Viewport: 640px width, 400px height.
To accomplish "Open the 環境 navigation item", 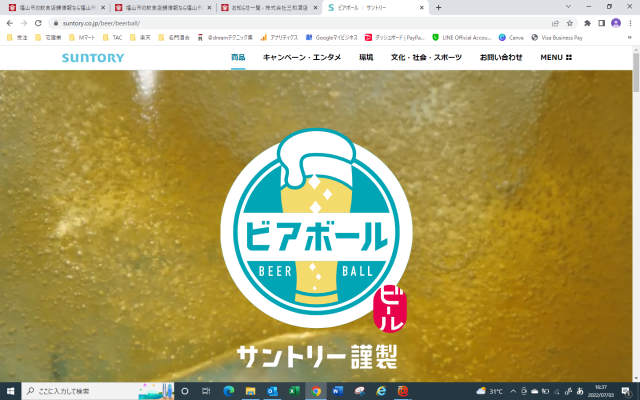I will [366, 57].
